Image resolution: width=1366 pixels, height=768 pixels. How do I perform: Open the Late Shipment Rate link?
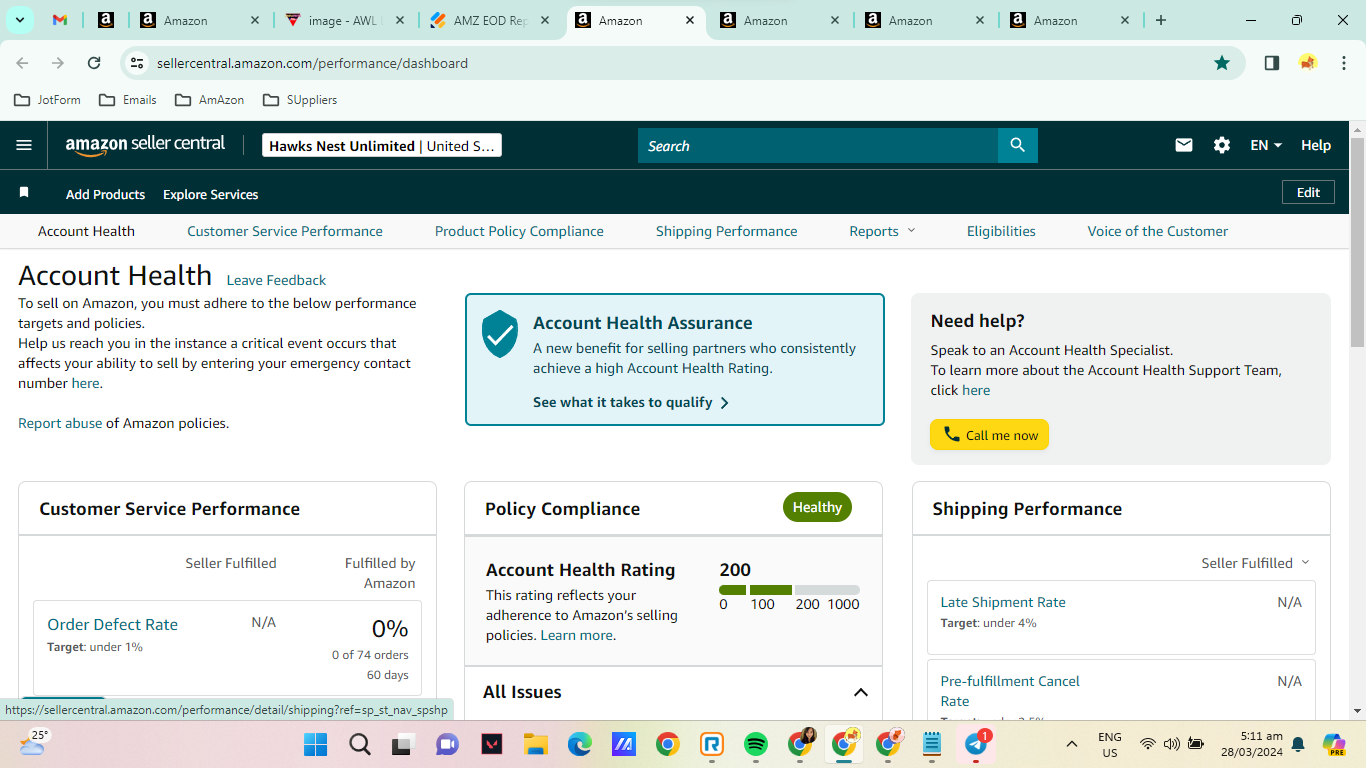click(x=1003, y=602)
